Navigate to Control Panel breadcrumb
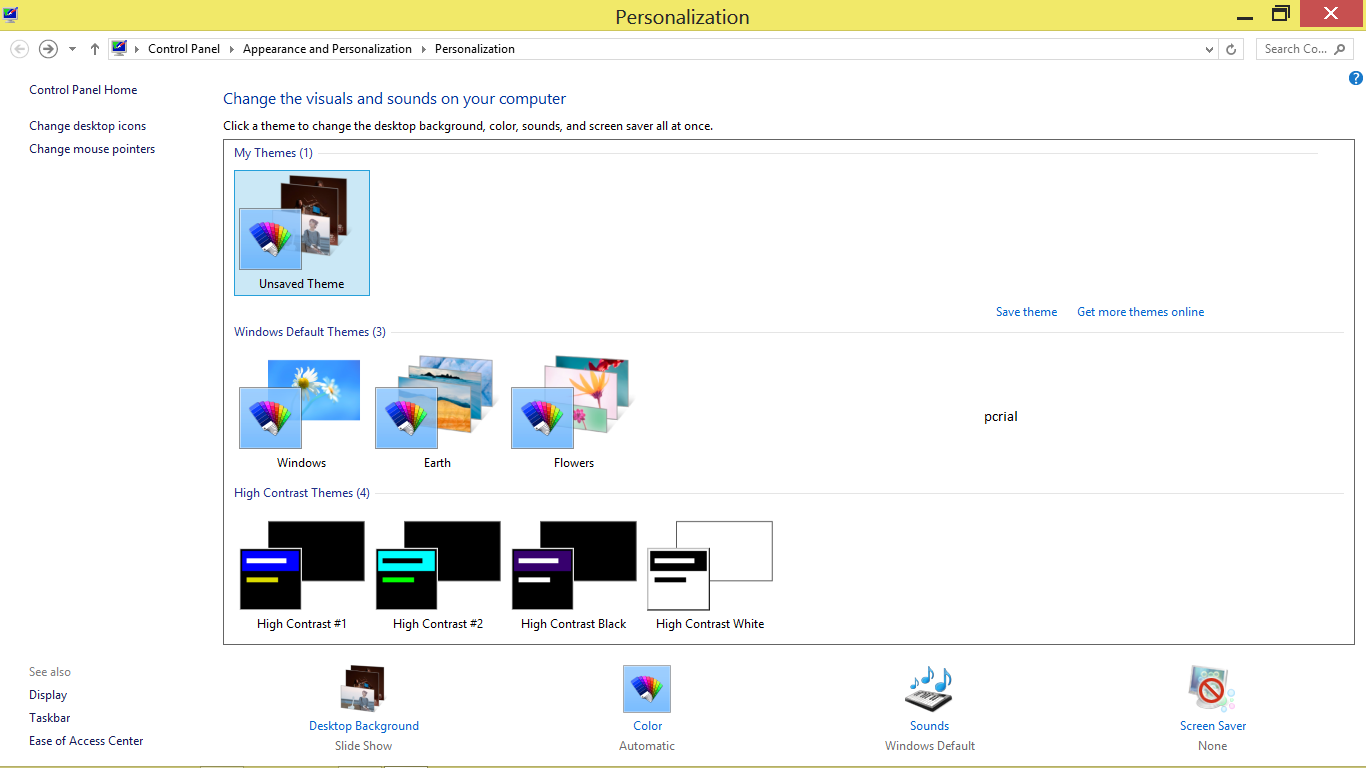Image resolution: width=1366 pixels, height=768 pixels. tap(184, 48)
